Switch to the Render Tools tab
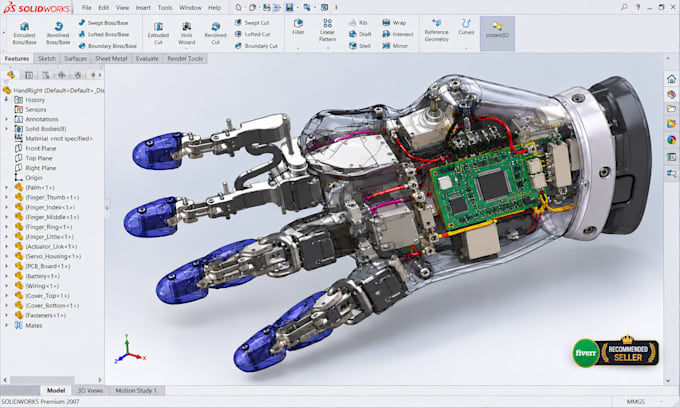 tap(185, 59)
